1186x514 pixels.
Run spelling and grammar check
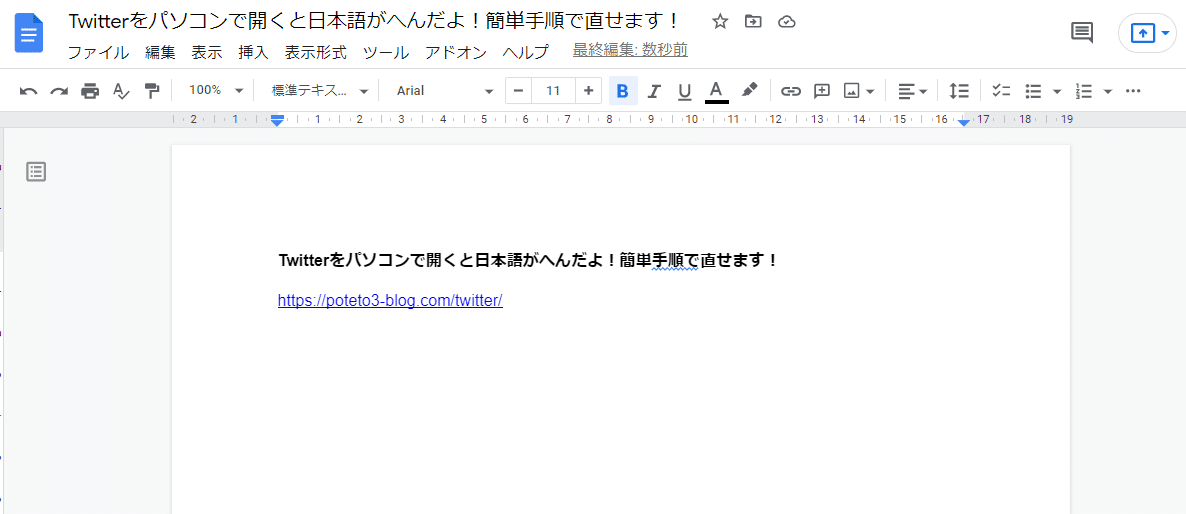(121, 91)
